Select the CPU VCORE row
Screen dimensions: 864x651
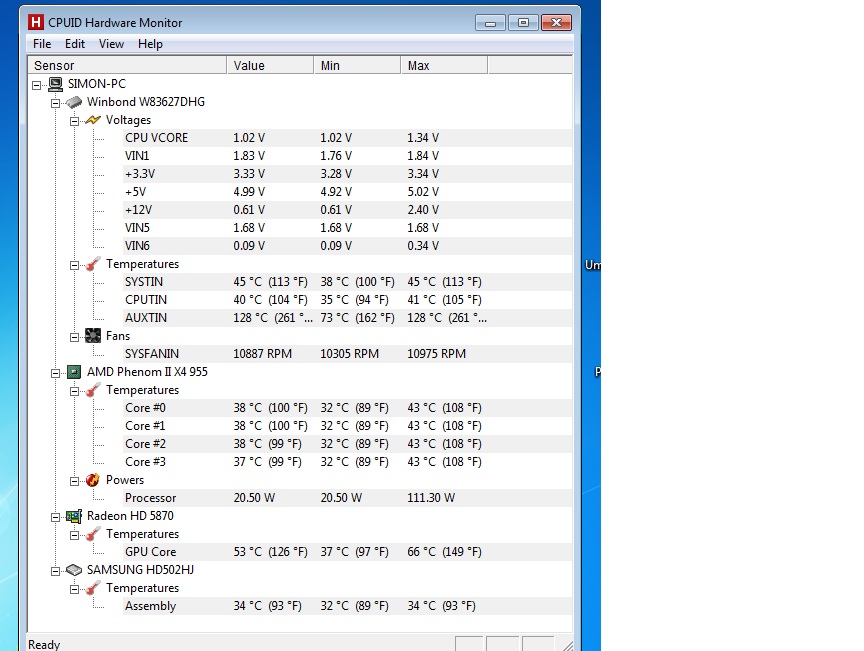pyautogui.click(x=348, y=138)
